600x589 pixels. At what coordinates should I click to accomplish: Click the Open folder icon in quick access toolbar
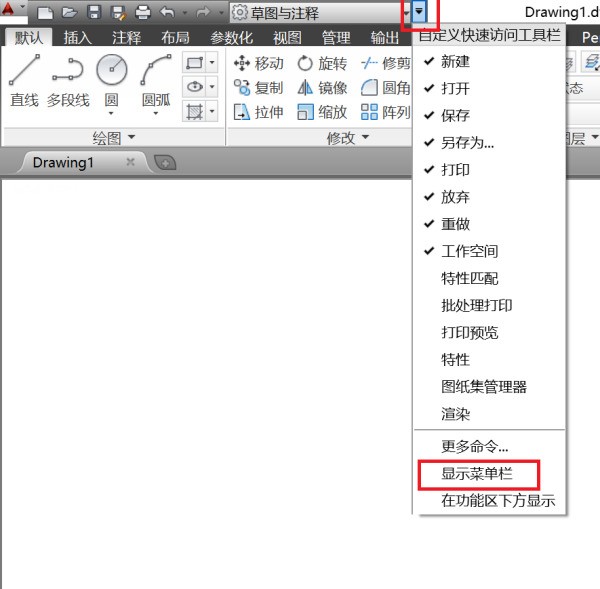[x=70, y=13]
